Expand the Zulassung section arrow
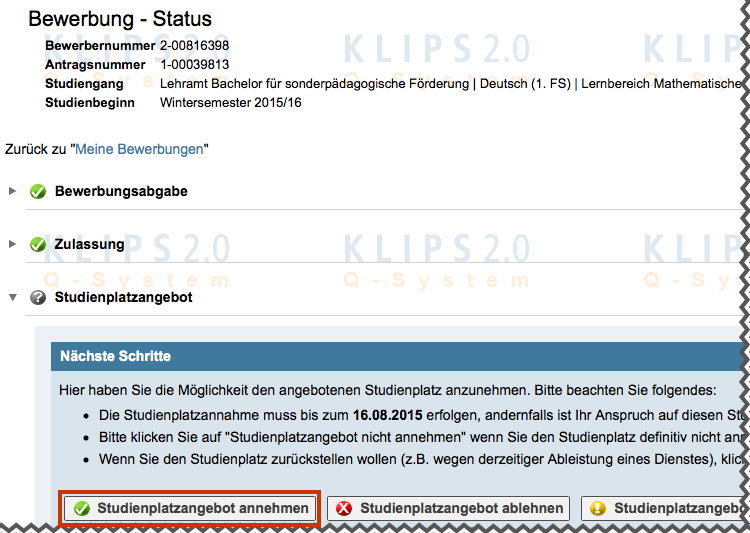 [x=12, y=244]
